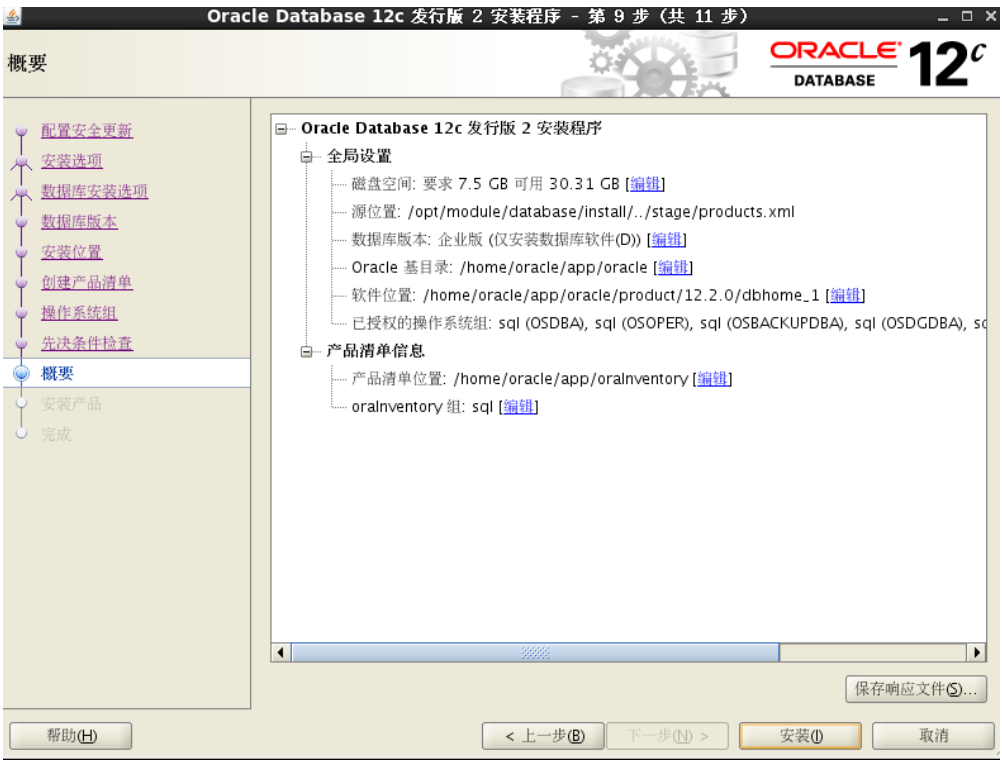
Task: Click the step marker icon beside 安装选项
Action: 22,161
